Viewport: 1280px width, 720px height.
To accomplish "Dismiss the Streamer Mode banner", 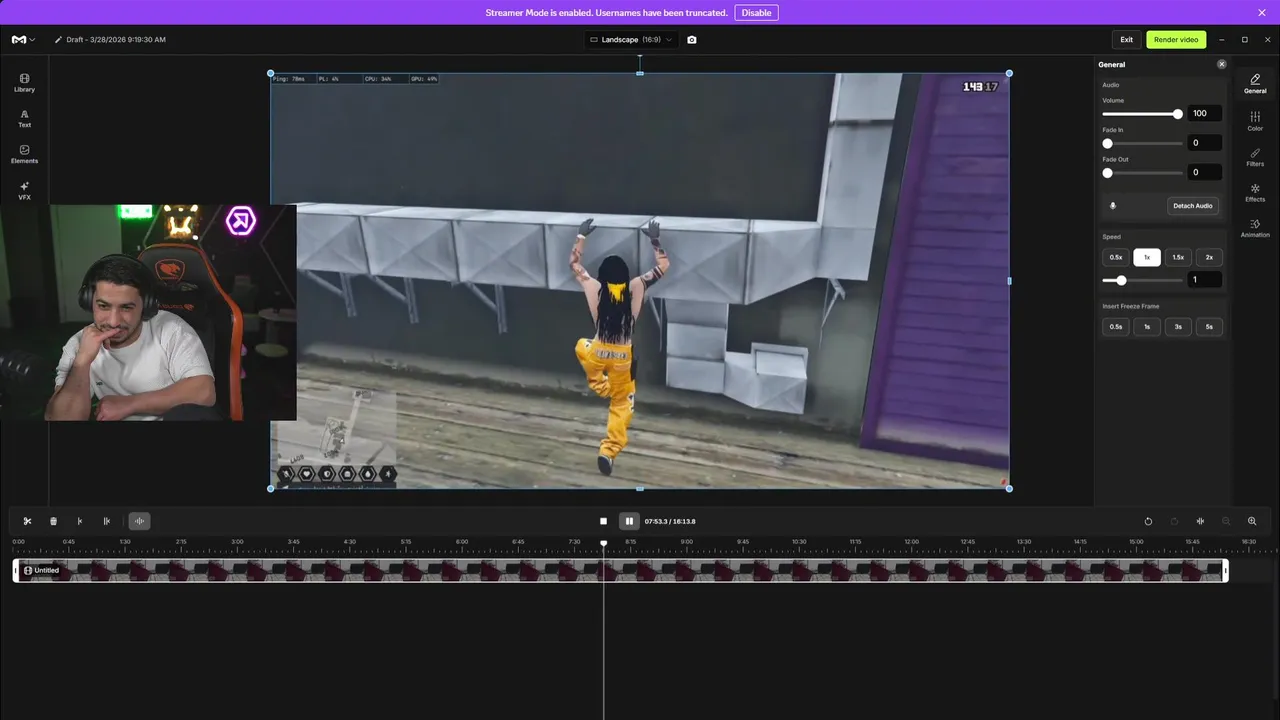I will 1262,13.
